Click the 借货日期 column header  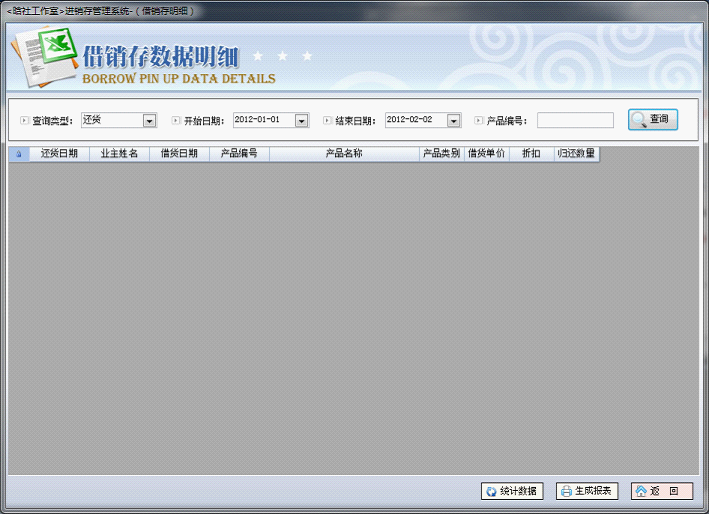(x=180, y=154)
